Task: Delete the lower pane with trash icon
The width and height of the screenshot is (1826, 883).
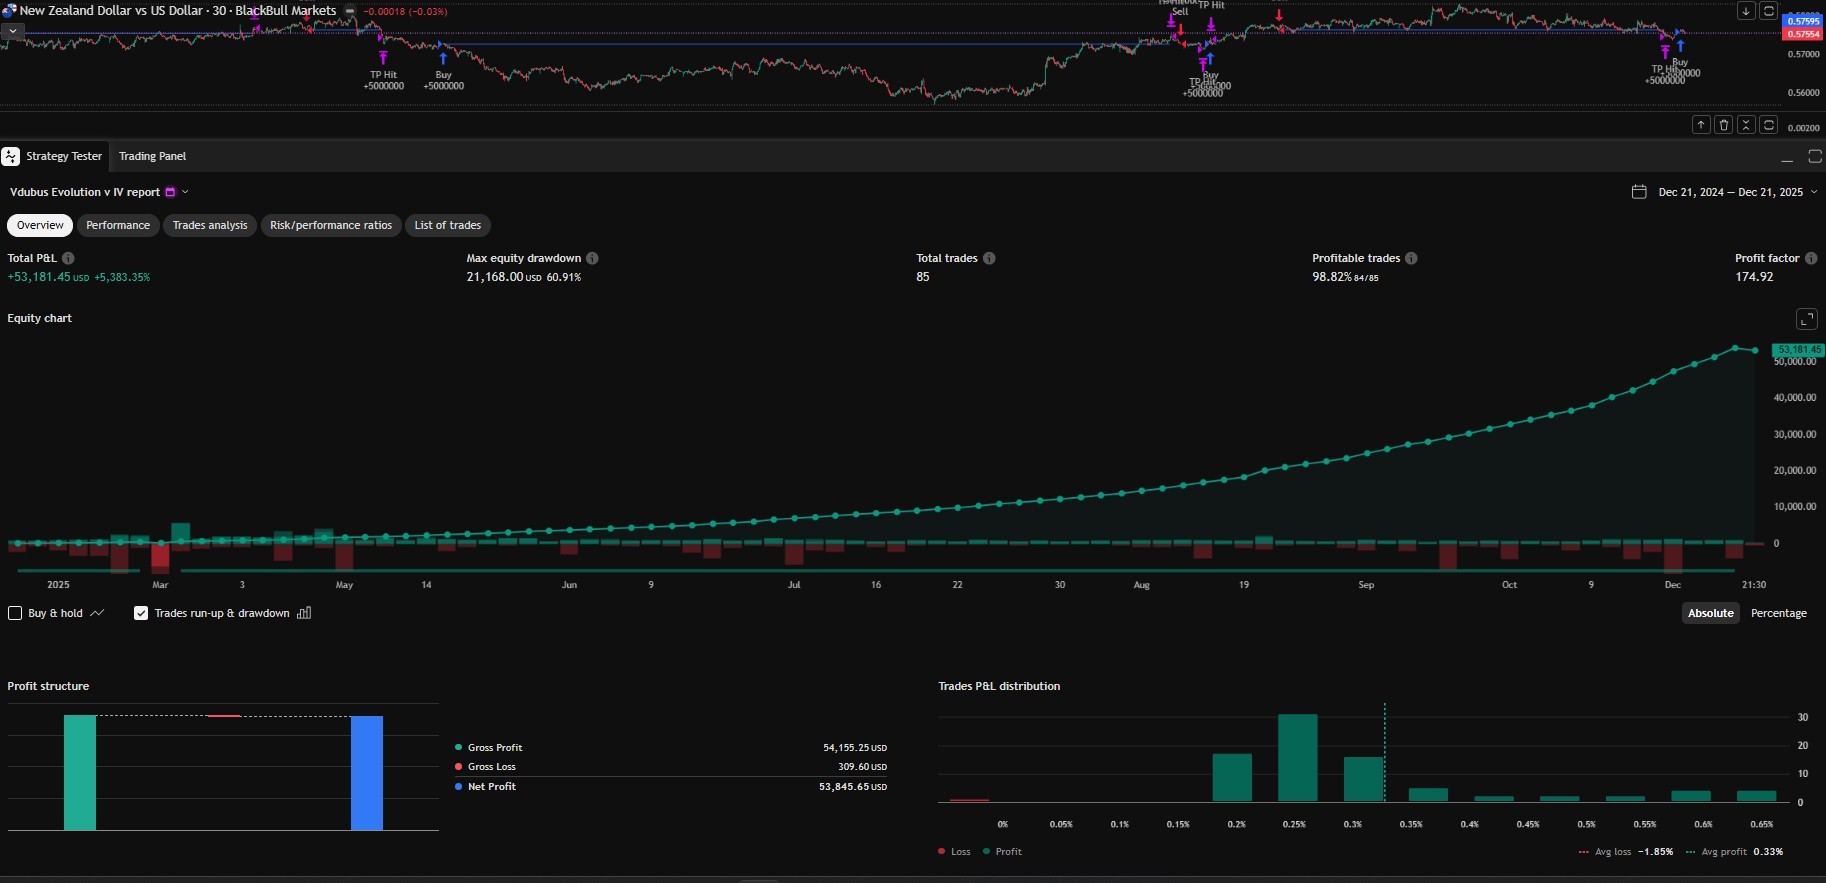Action: (x=1723, y=125)
